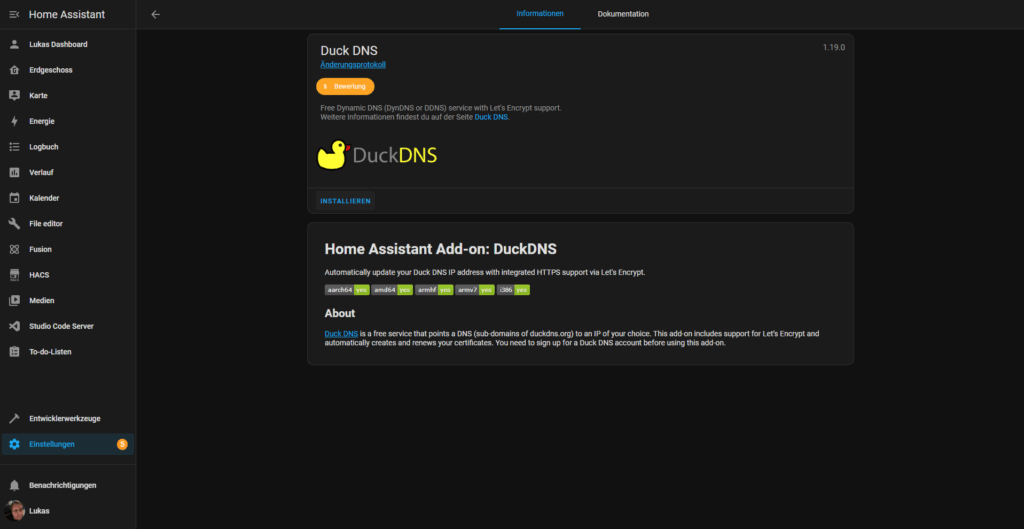Open Karte label in sidebar
Image resolution: width=1024 pixels, height=529 pixels.
pos(39,95)
